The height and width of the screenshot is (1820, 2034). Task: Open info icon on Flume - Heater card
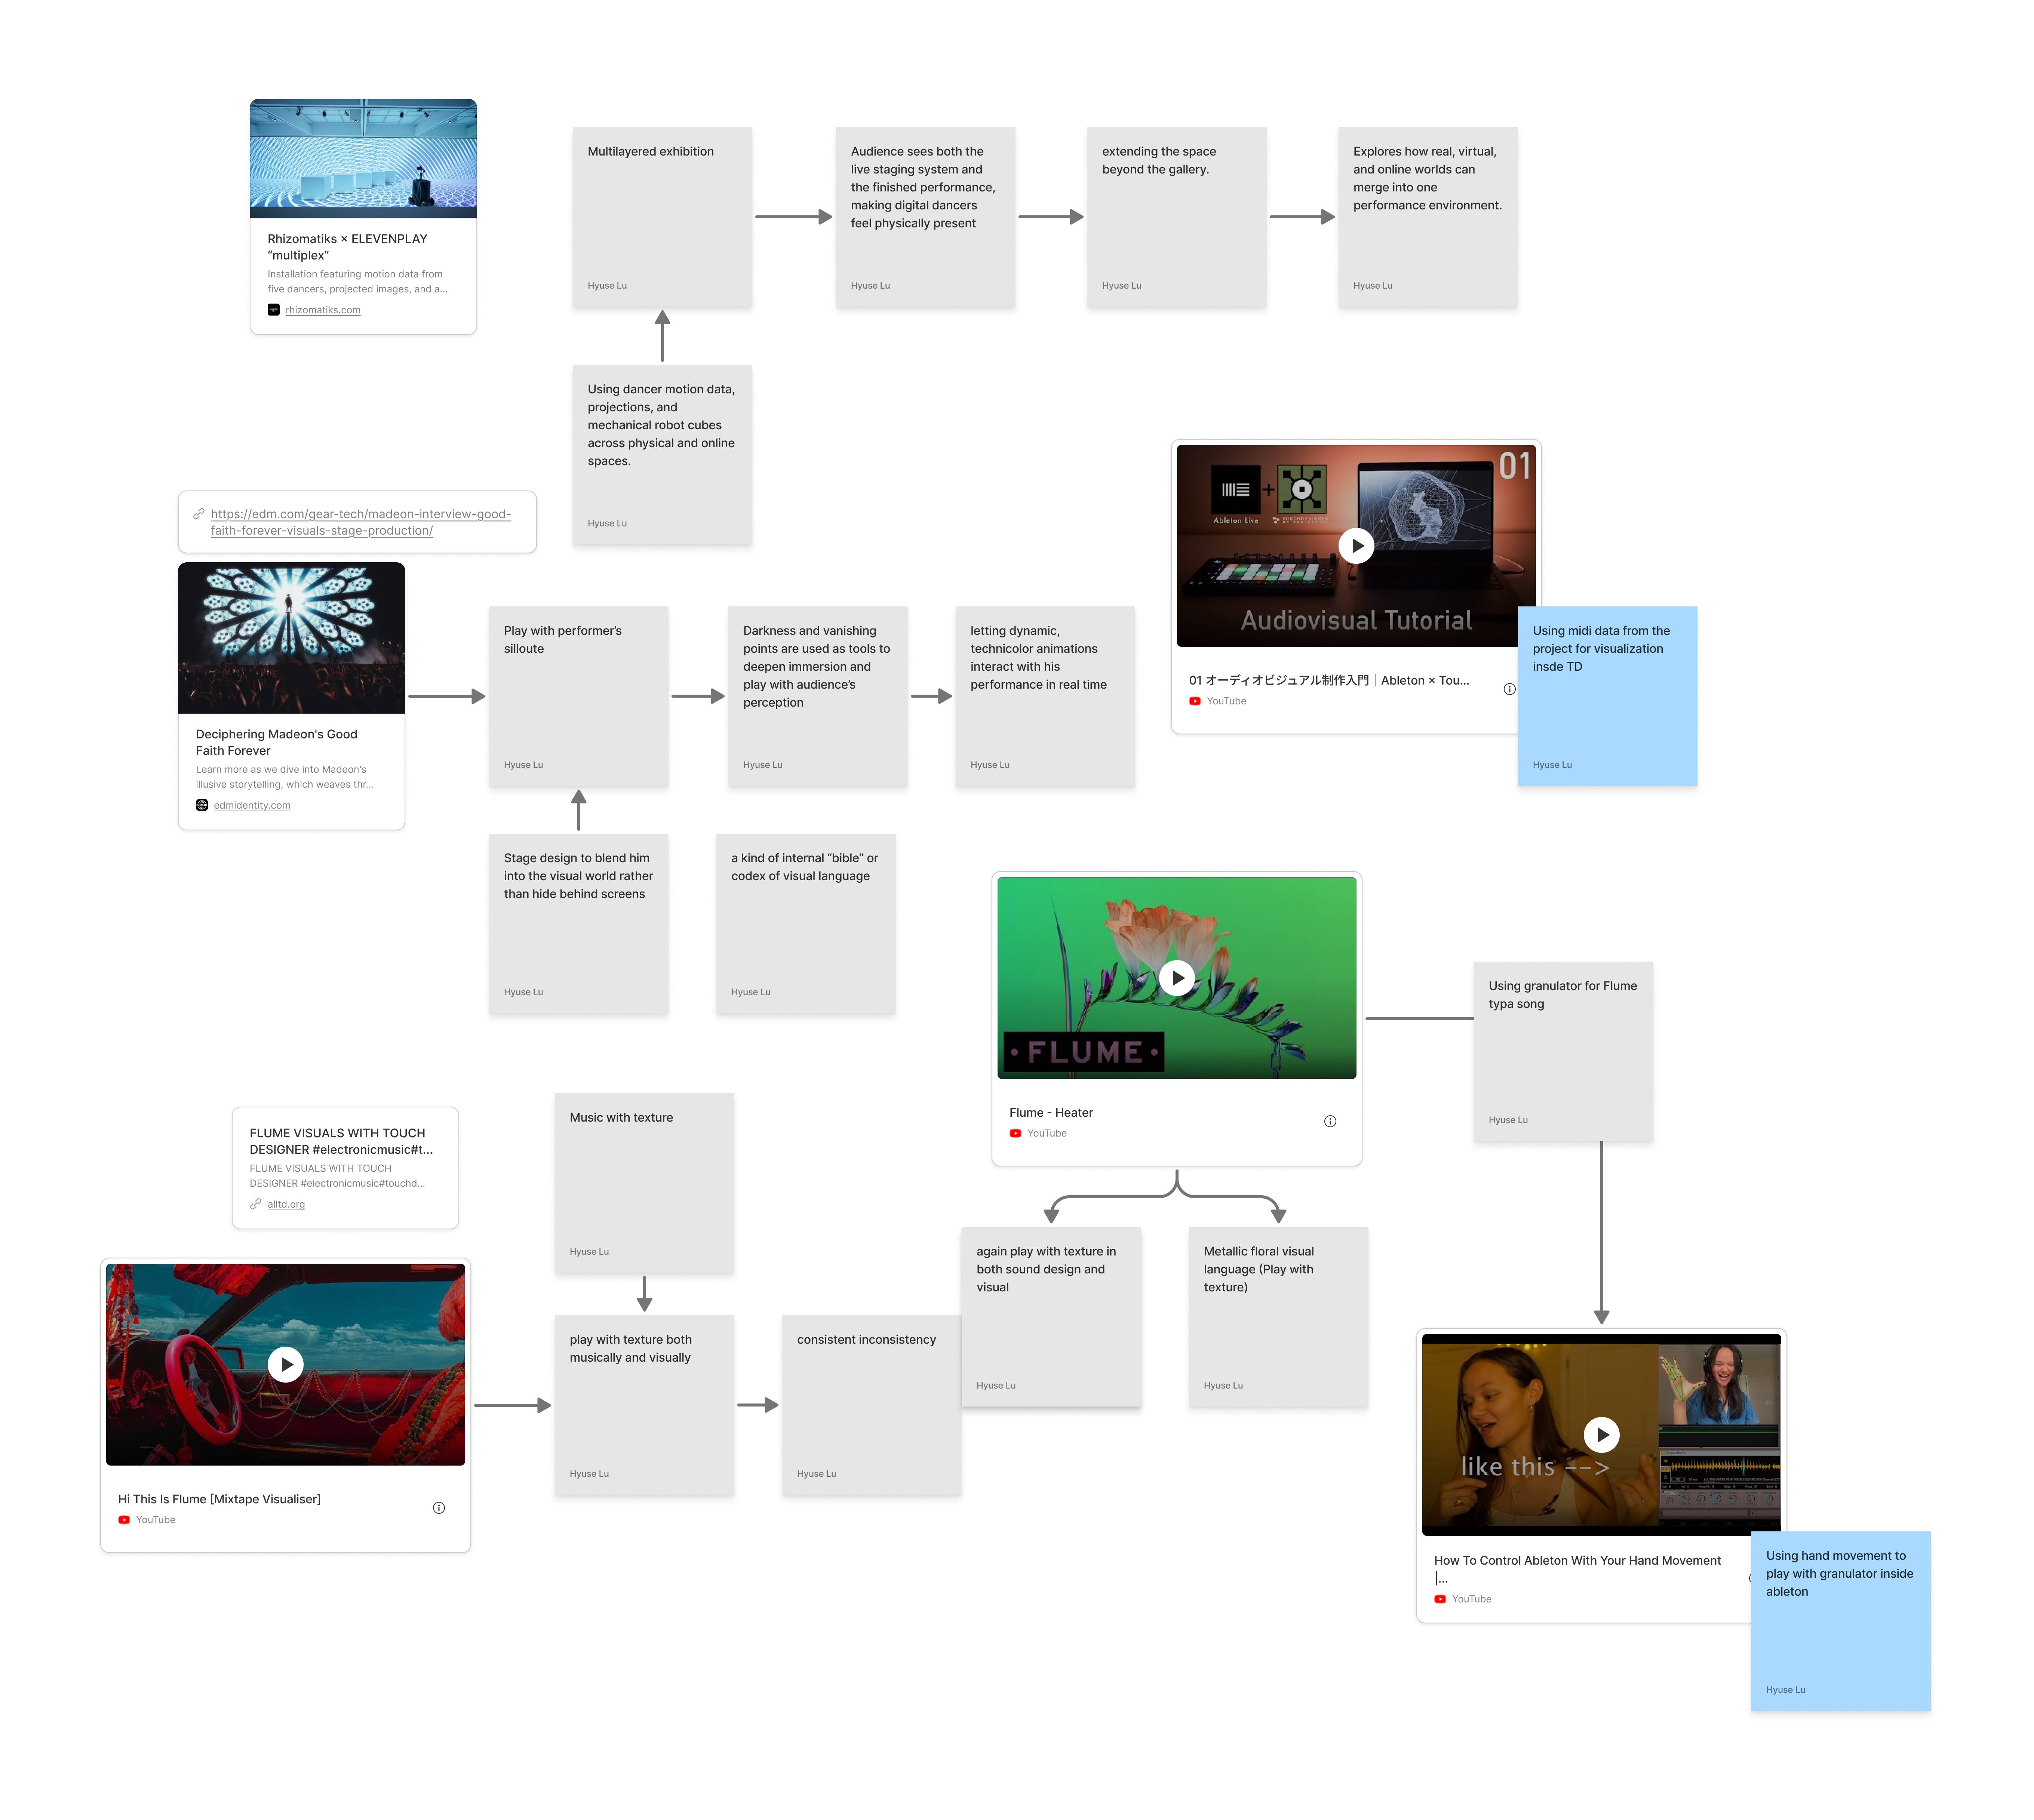[x=1330, y=1121]
